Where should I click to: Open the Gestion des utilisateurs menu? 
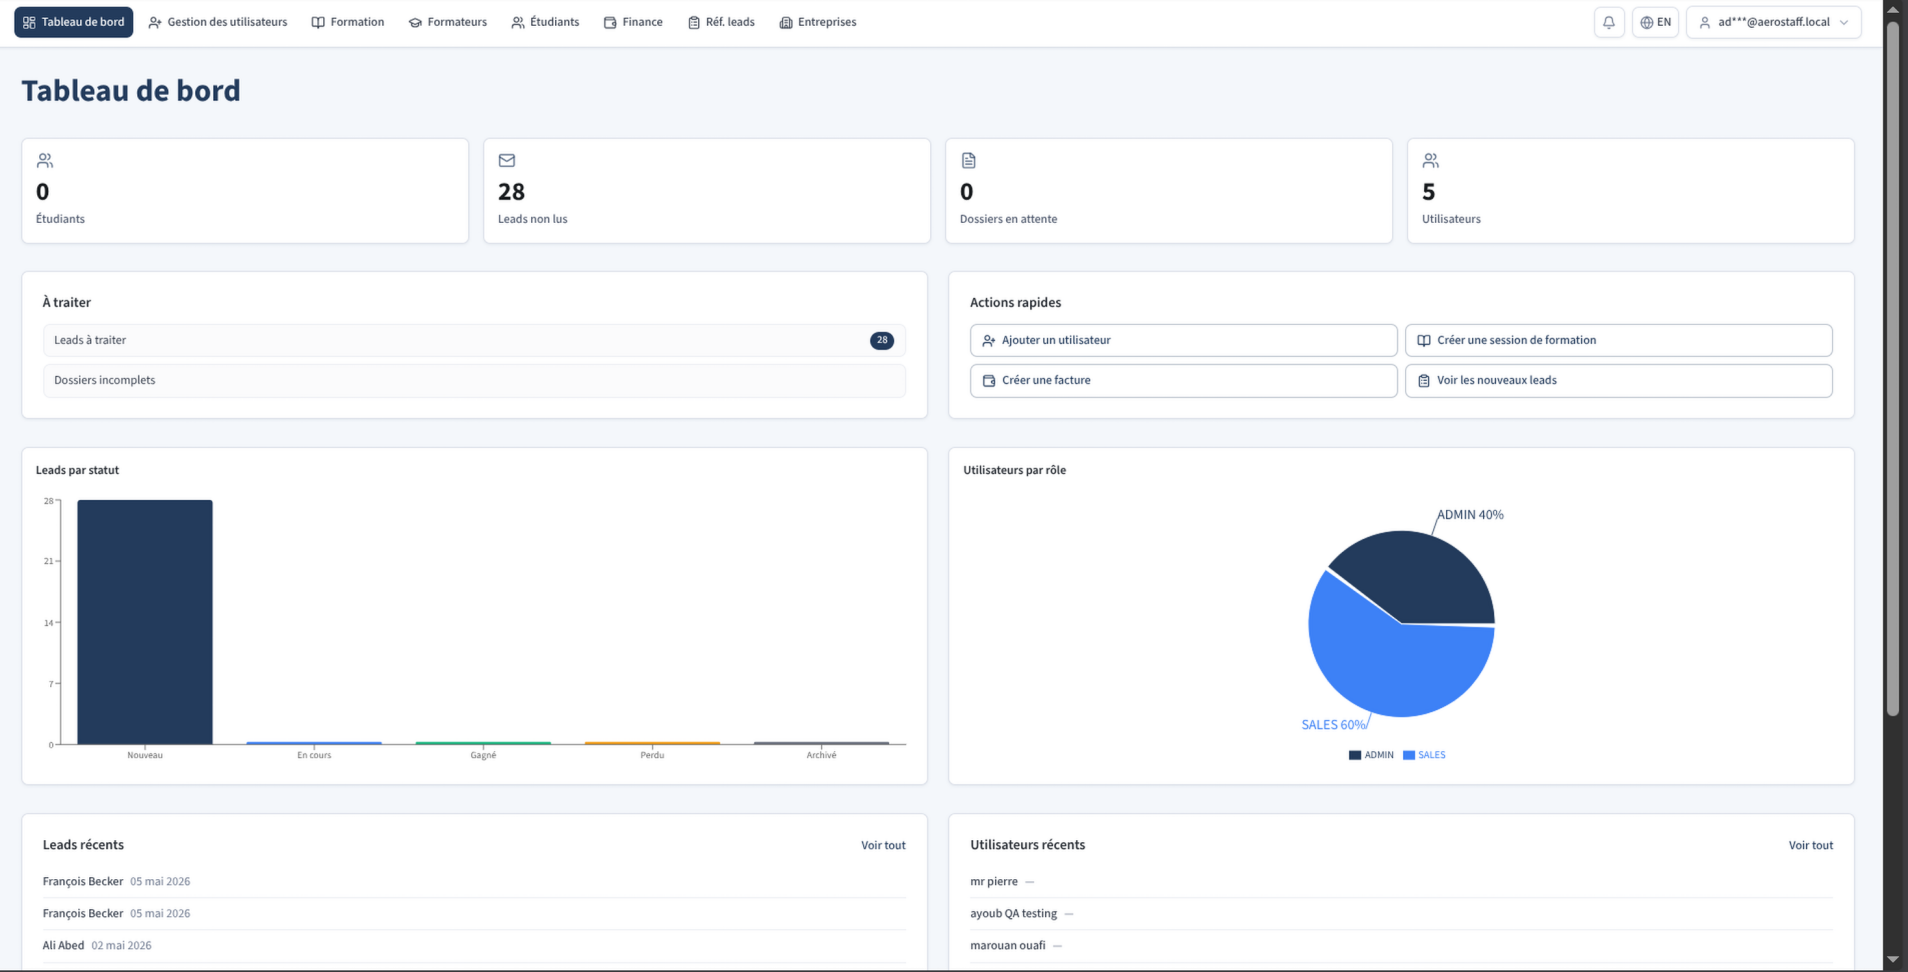pos(218,22)
